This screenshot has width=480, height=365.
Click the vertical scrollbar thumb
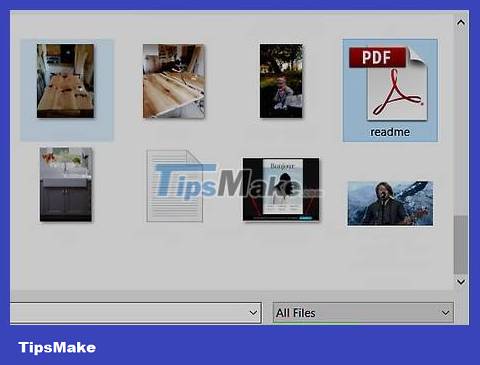[x=460, y=245]
